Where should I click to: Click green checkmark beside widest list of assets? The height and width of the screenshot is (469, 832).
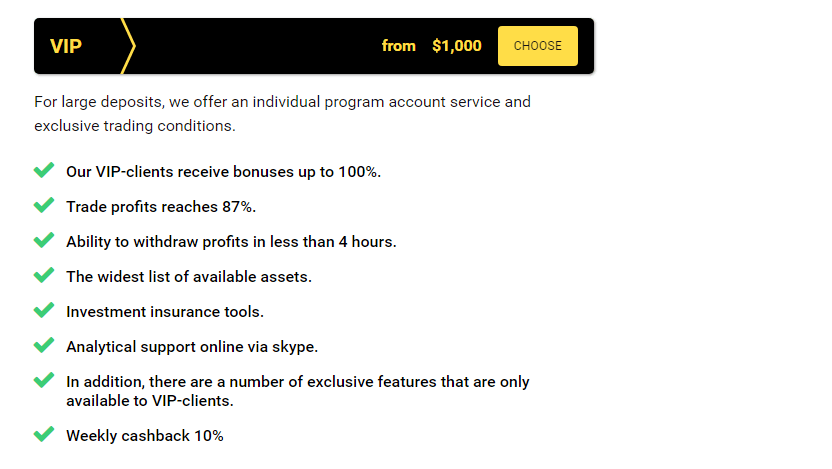click(44, 275)
